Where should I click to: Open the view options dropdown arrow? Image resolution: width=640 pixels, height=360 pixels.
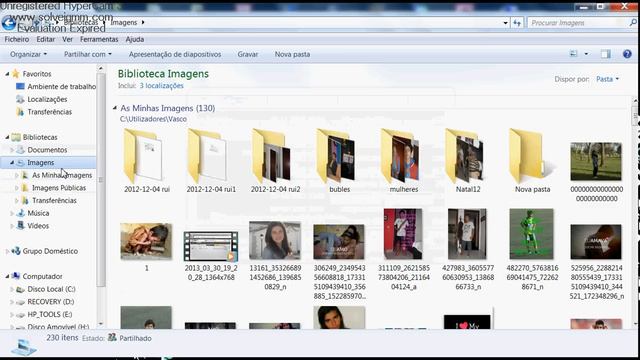coord(587,54)
